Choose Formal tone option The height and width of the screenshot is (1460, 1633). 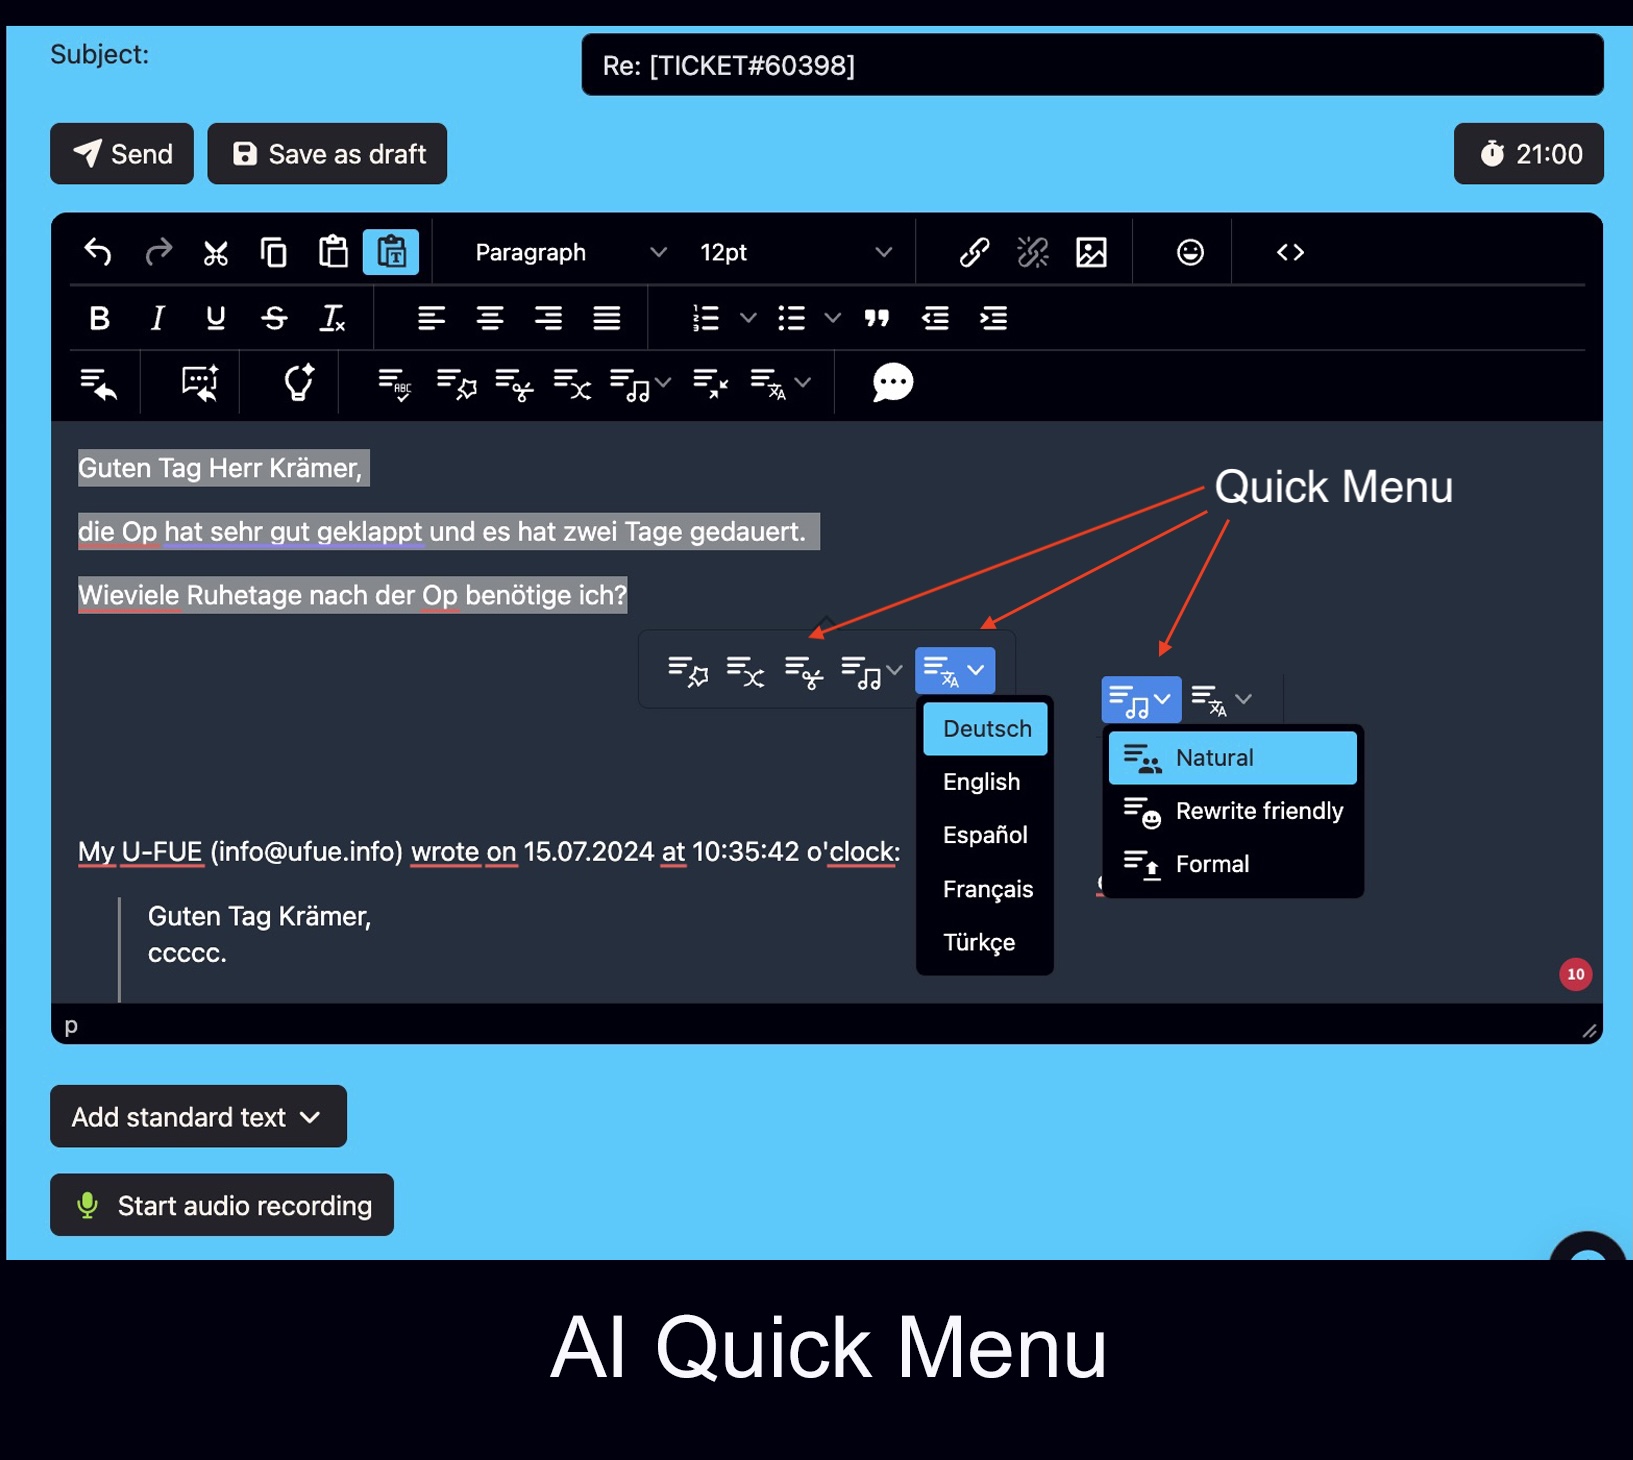[1232, 864]
